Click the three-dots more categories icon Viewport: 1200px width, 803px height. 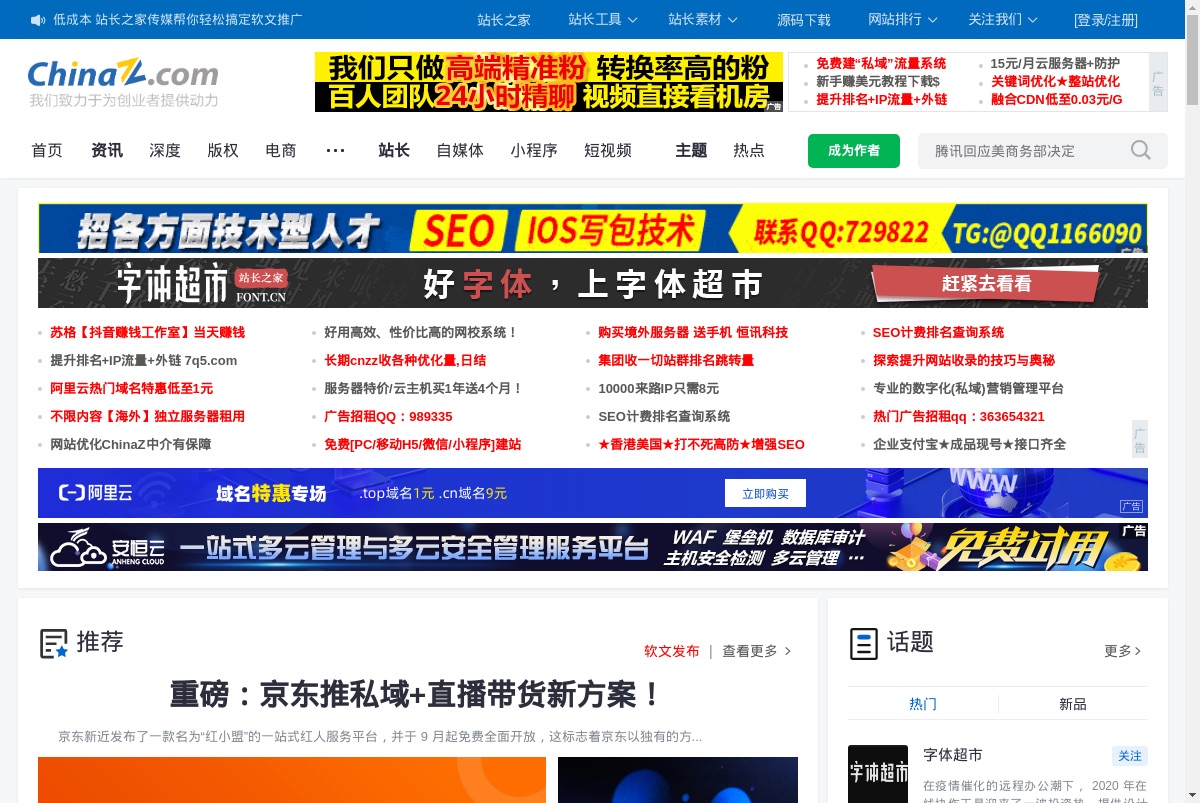336,150
